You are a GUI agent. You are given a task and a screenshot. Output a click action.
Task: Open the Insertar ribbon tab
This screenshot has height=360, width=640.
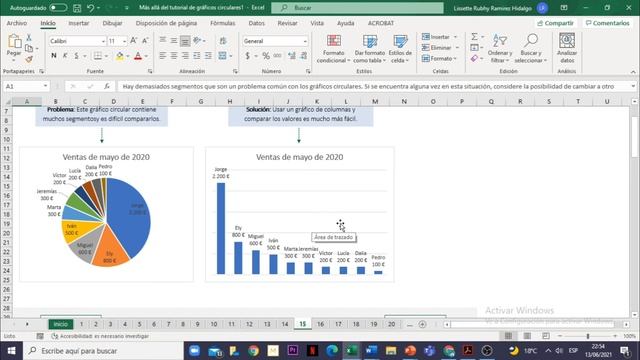point(79,23)
